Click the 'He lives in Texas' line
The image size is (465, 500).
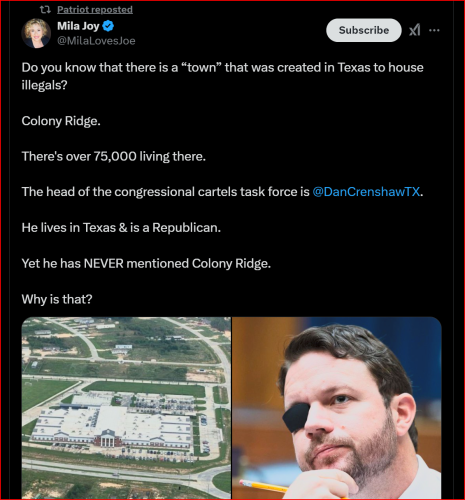(121, 228)
